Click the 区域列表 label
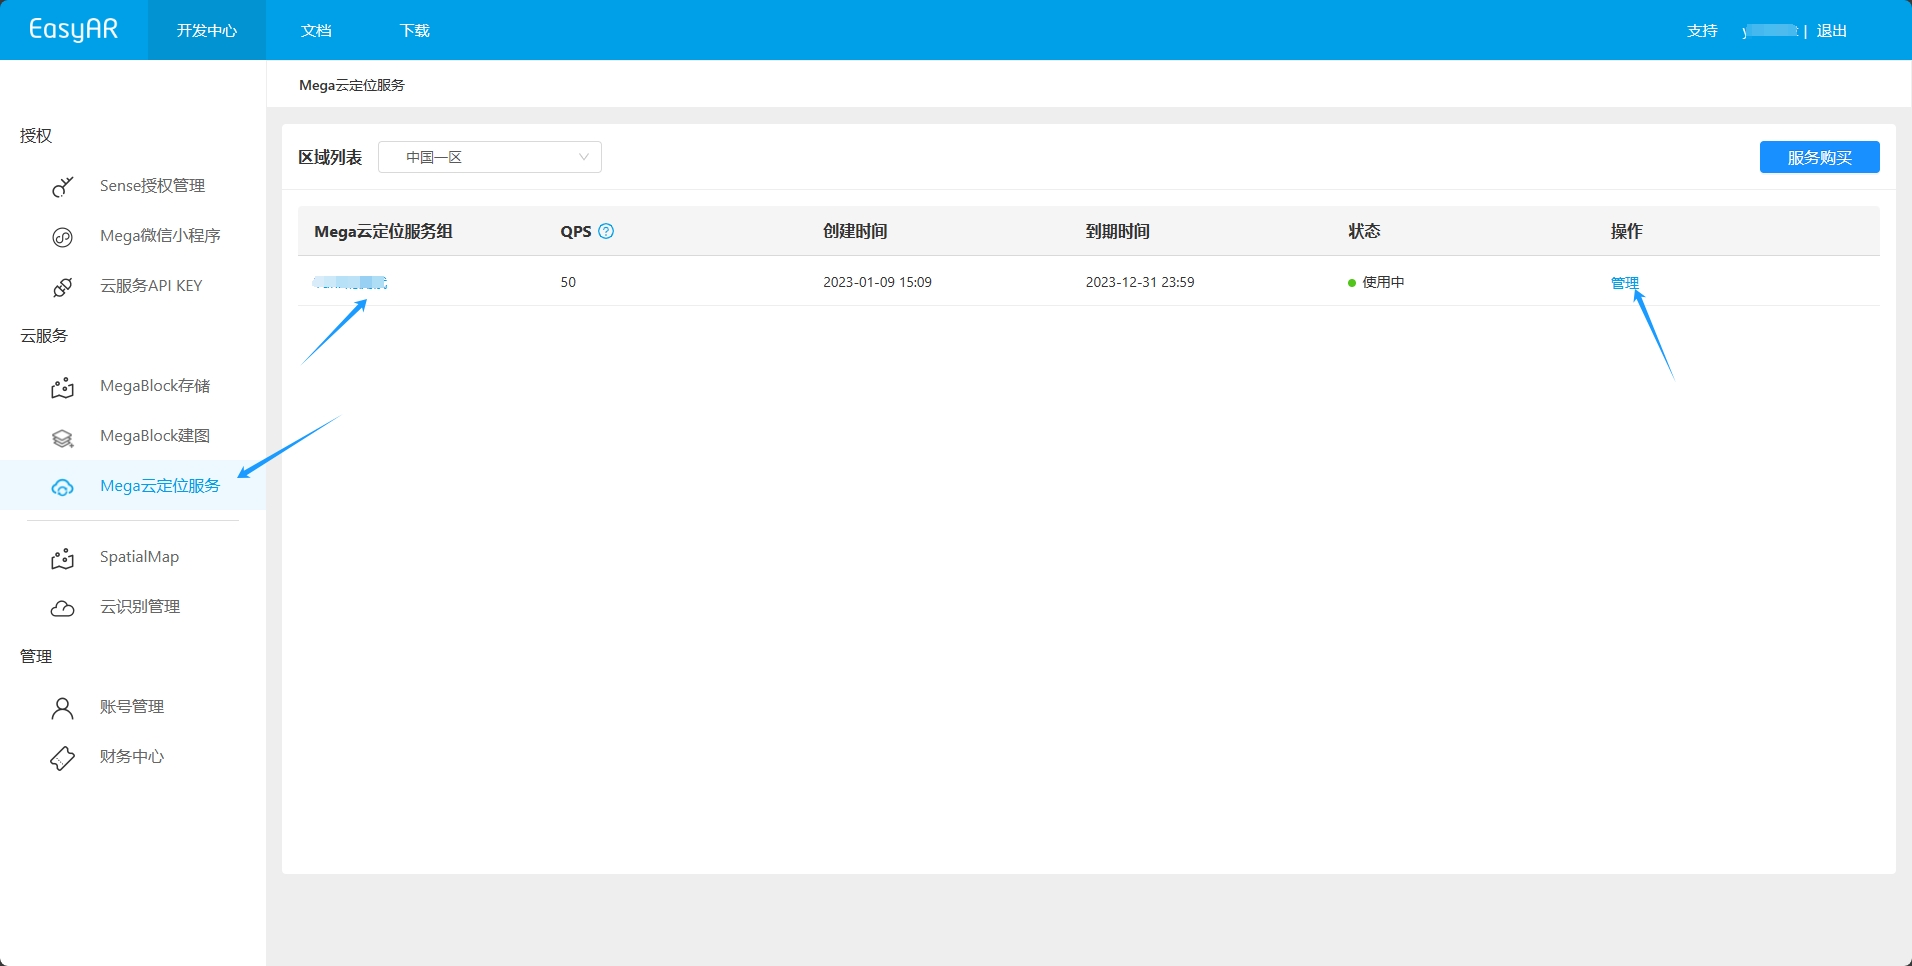 click(330, 157)
